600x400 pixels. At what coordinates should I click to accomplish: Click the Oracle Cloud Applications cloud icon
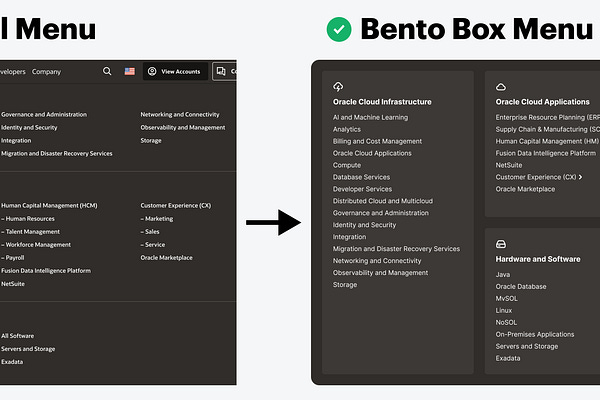[x=501, y=87]
